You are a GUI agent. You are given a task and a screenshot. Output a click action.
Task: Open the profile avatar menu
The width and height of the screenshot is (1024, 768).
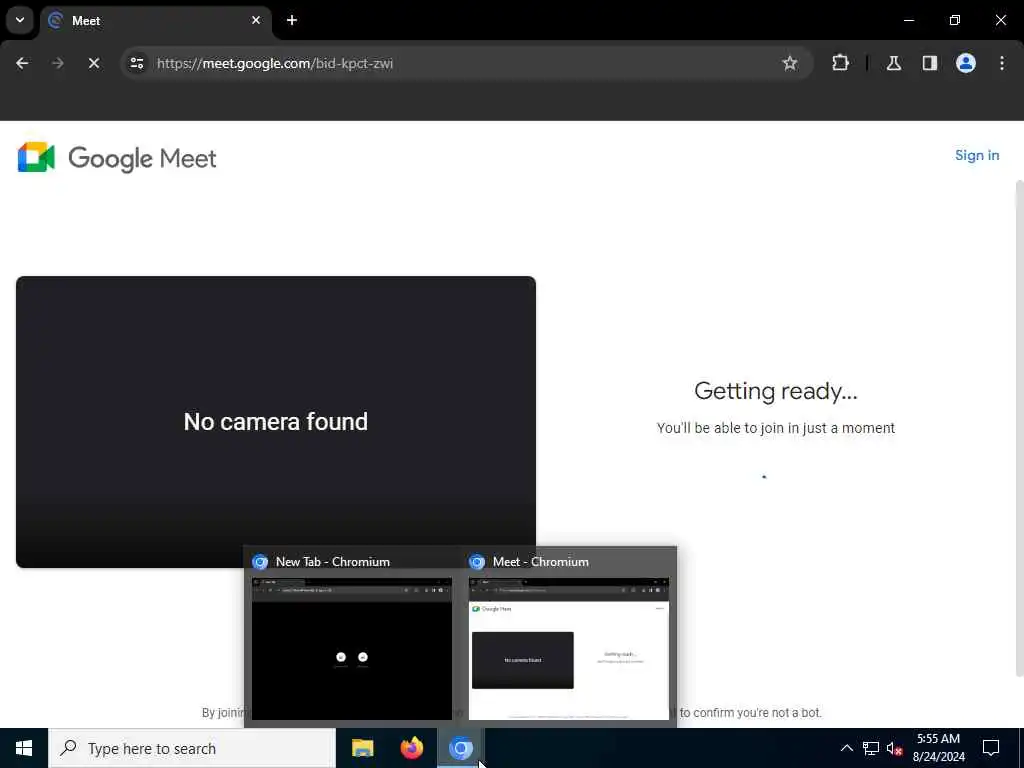click(x=966, y=63)
